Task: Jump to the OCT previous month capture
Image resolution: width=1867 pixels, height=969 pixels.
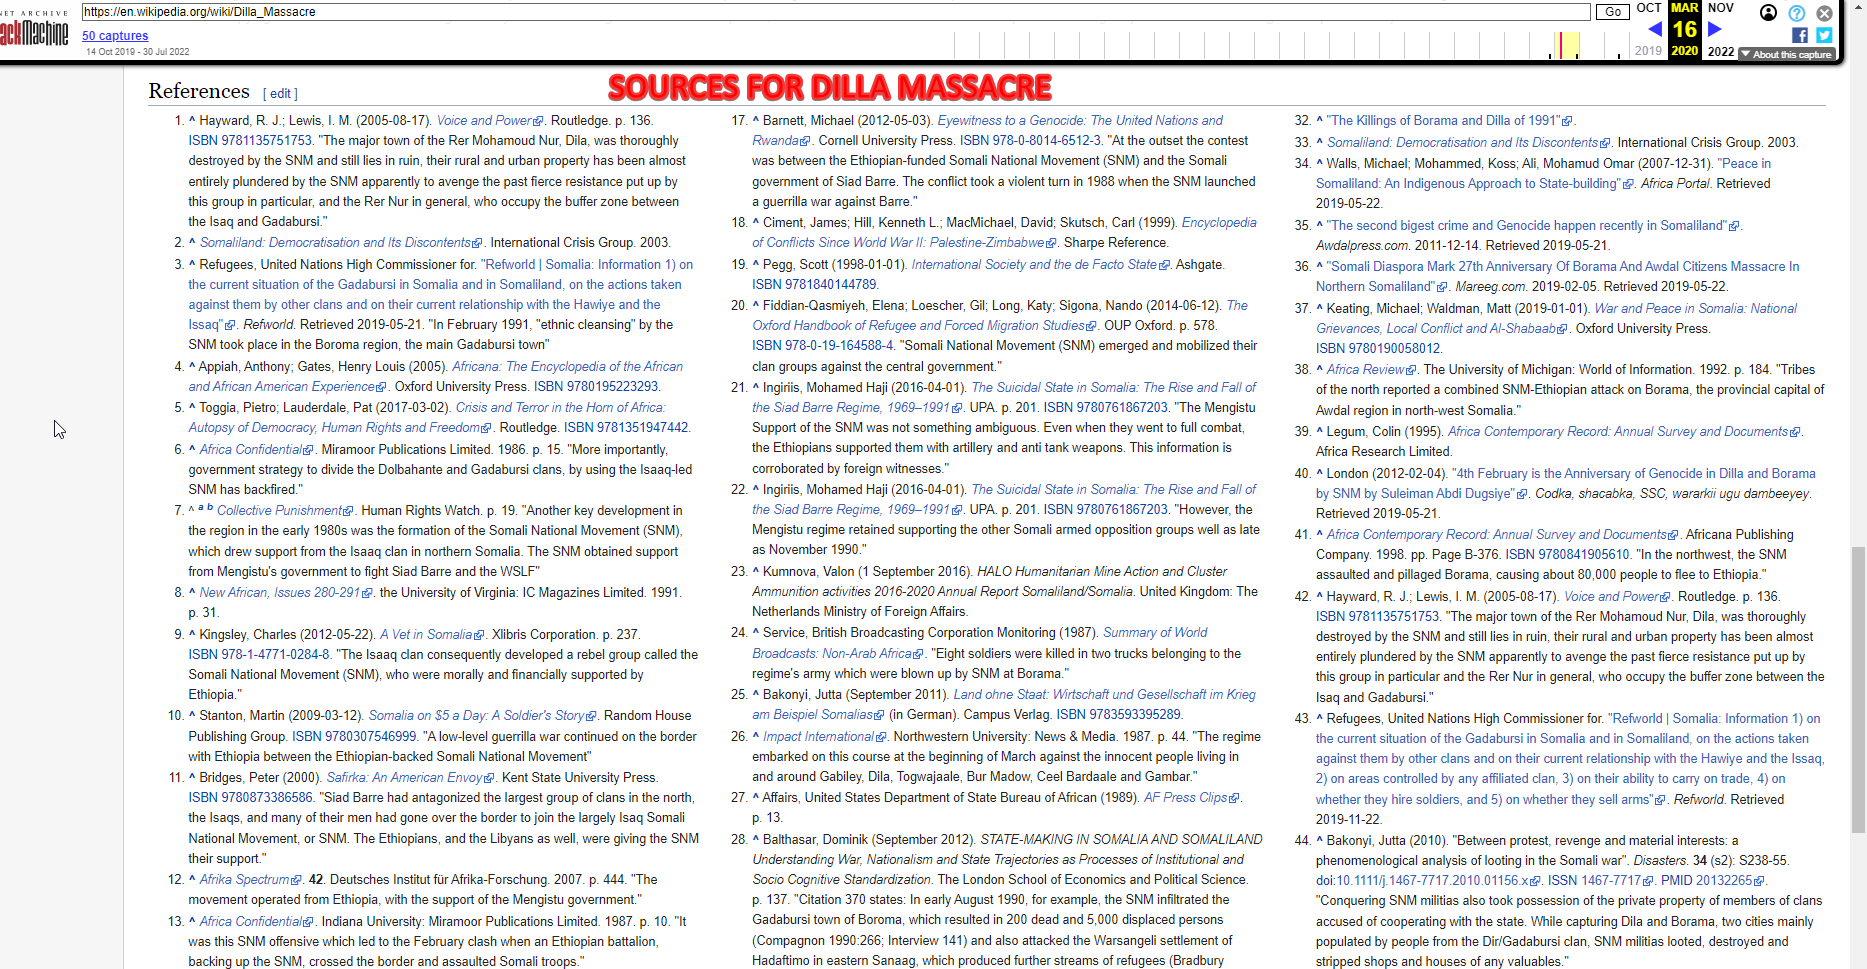Action: point(1648,8)
